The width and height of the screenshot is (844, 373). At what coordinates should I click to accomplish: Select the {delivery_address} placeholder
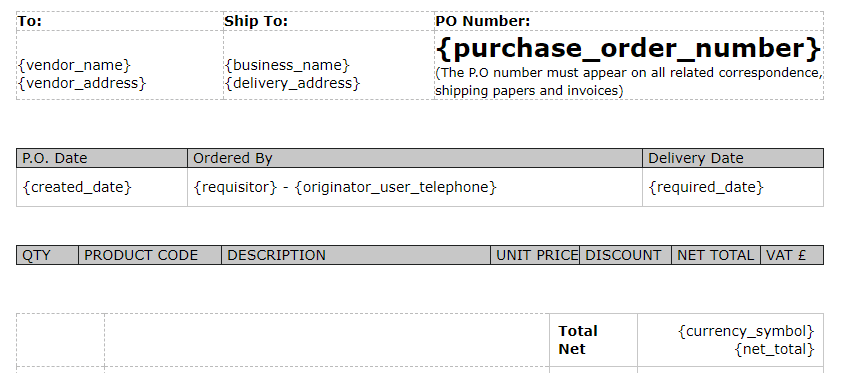[x=292, y=83]
